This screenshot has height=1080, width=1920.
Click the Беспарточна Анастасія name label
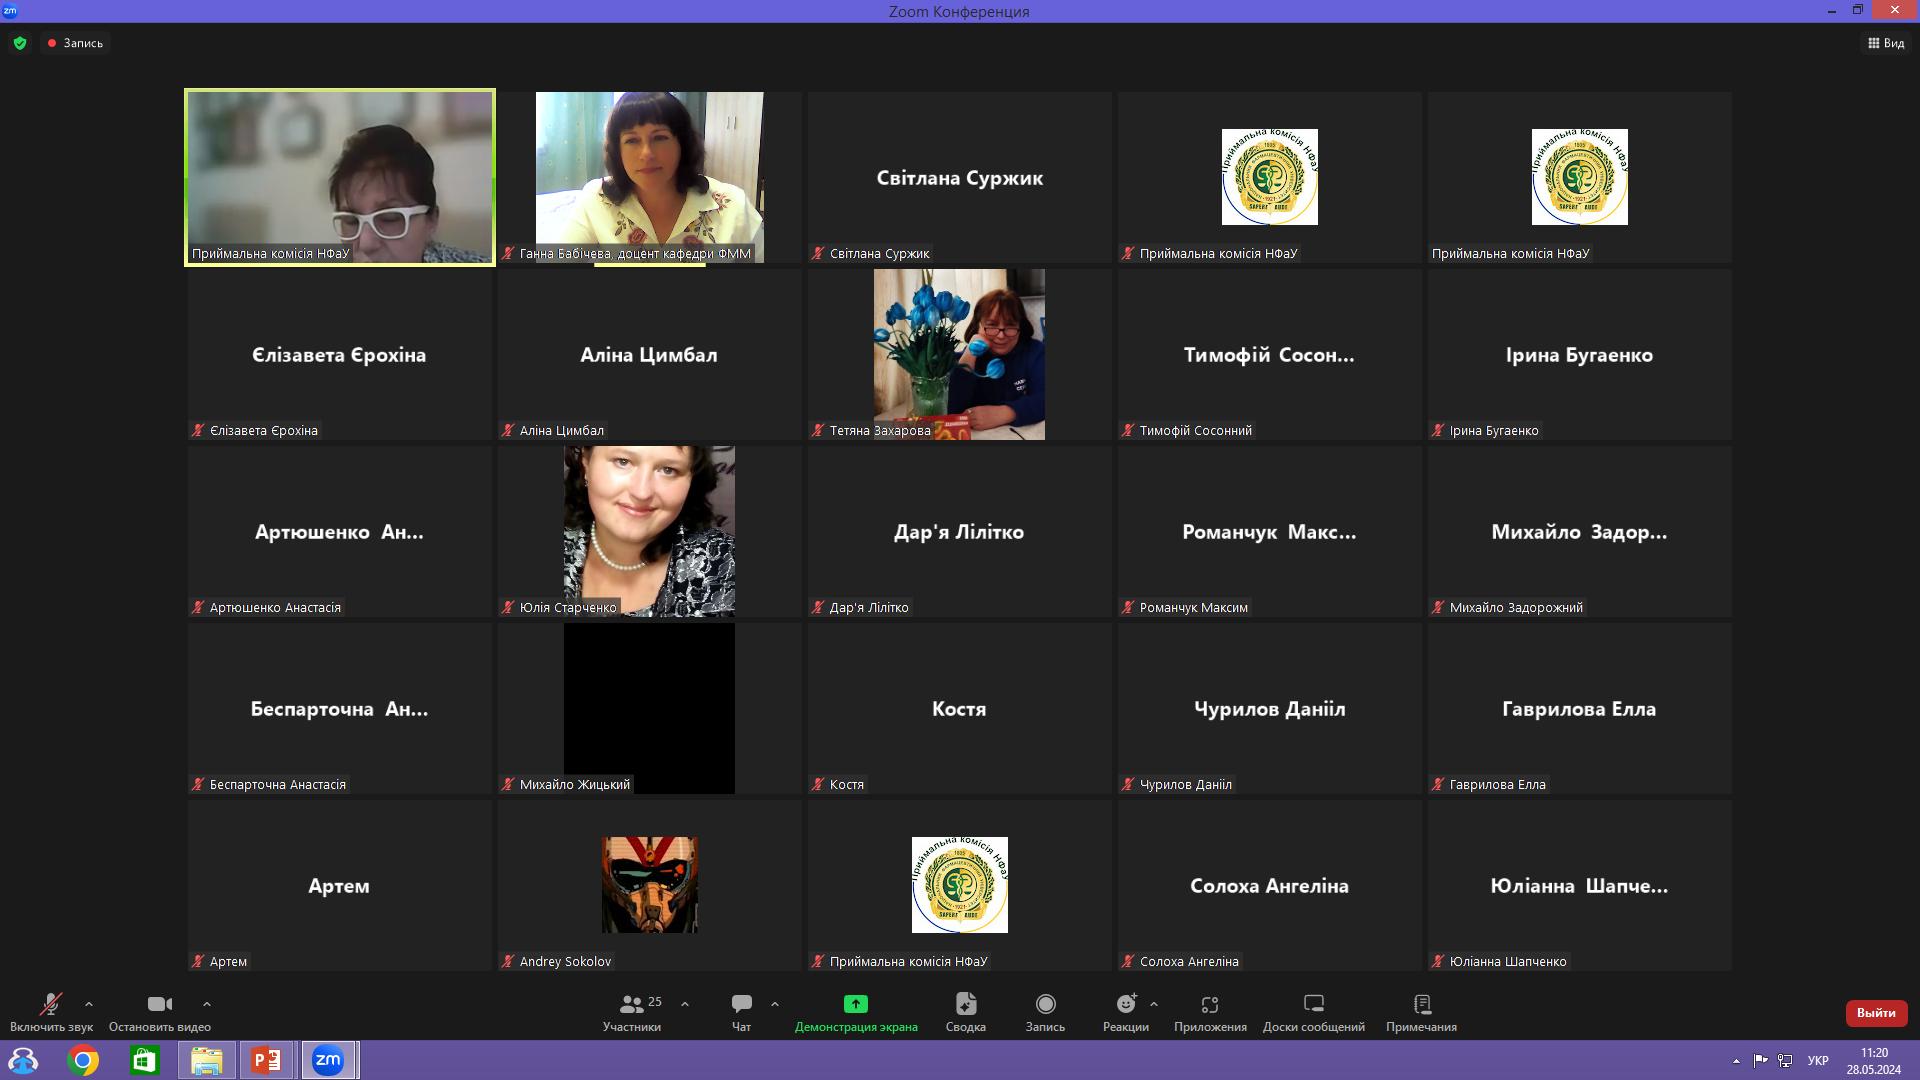(x=277, y=785)
